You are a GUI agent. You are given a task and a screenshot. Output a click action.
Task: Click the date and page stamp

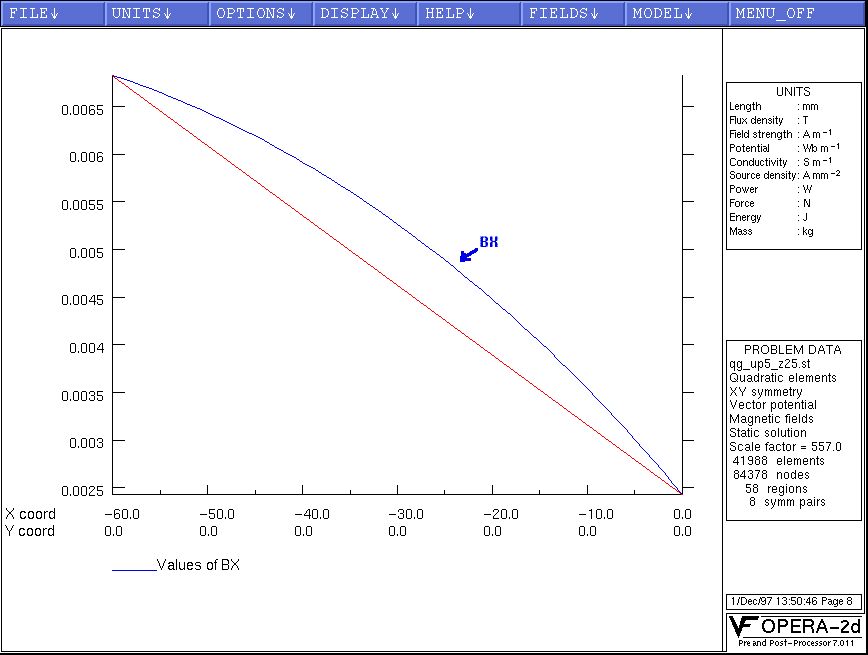click(x=792, y=601)
